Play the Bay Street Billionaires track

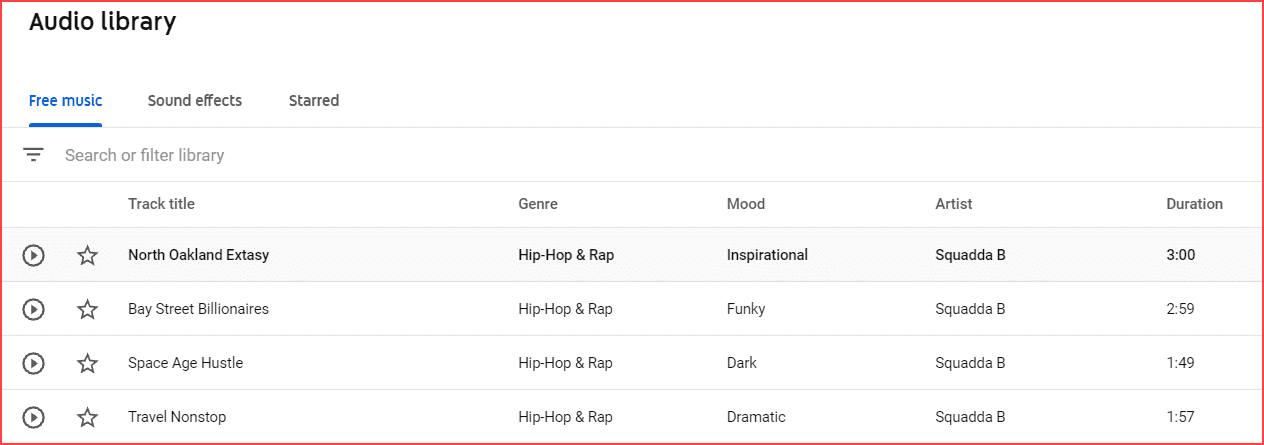(x=34, y=309)
